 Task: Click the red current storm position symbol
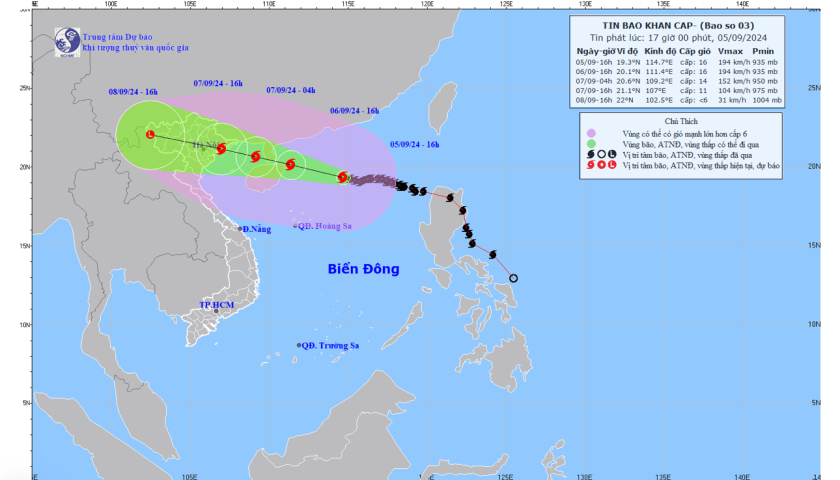[x=344, y=177]
